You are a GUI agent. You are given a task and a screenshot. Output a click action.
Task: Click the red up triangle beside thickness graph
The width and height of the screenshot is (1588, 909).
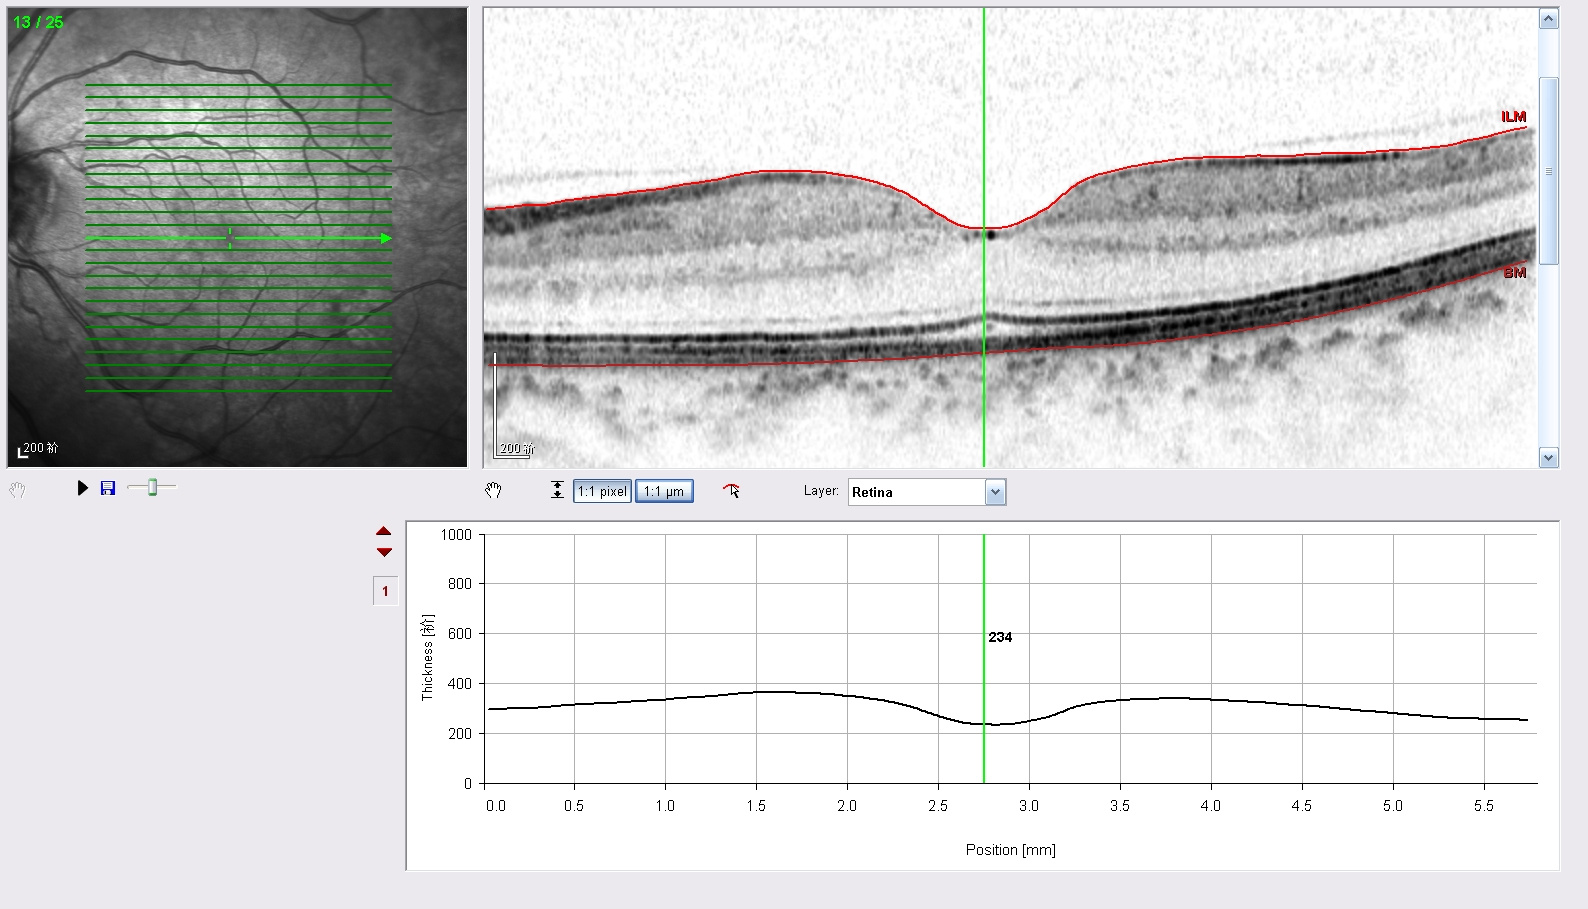(384, 531)
